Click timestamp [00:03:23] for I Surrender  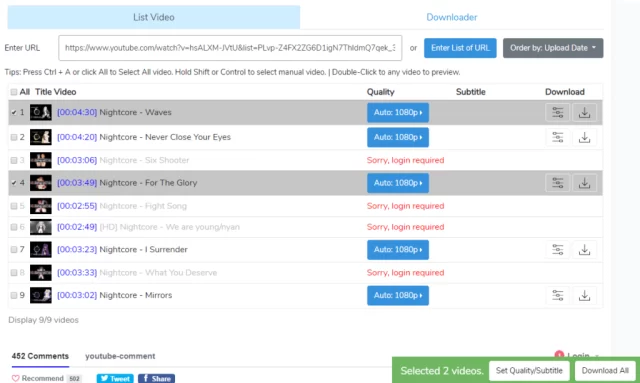coord(77,249)
